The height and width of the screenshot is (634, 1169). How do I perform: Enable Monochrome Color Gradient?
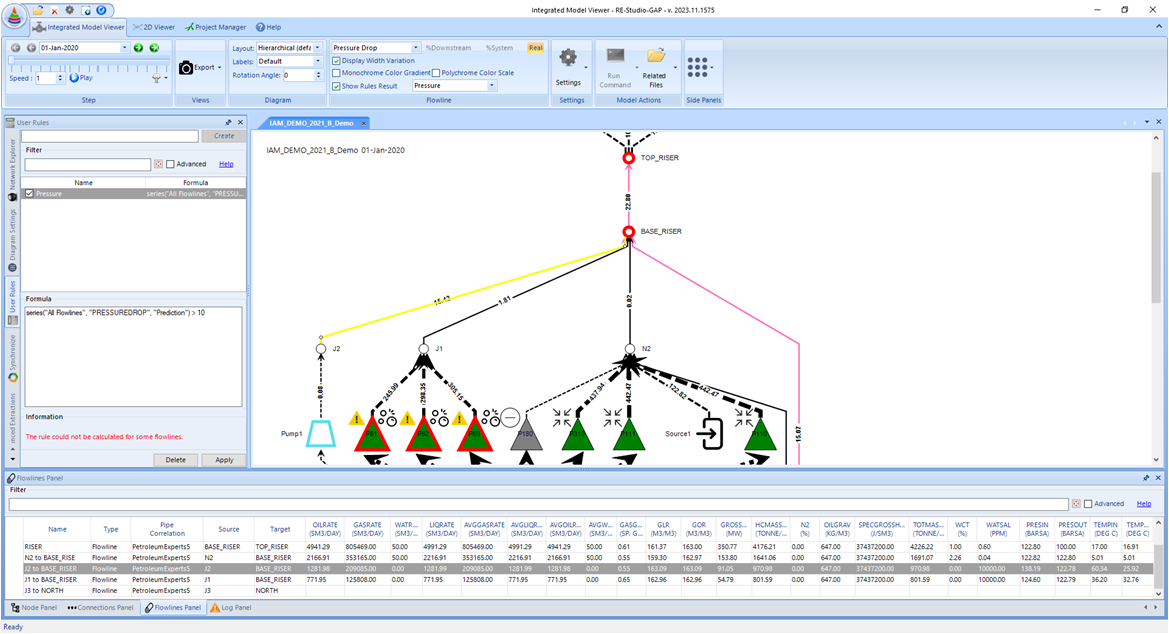[x=336, y=73]
